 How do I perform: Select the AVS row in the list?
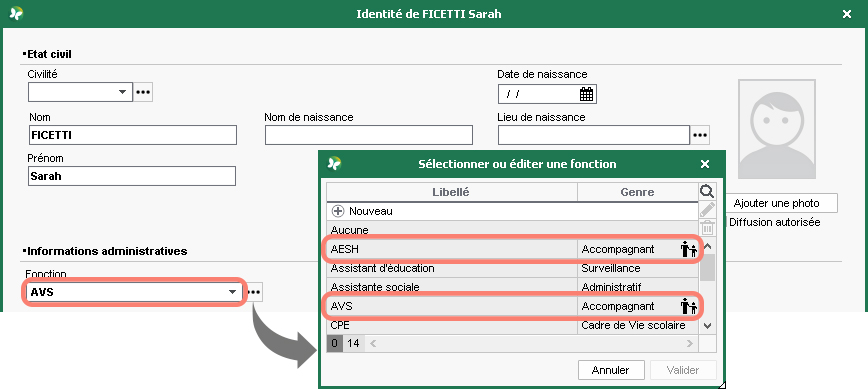512,306
